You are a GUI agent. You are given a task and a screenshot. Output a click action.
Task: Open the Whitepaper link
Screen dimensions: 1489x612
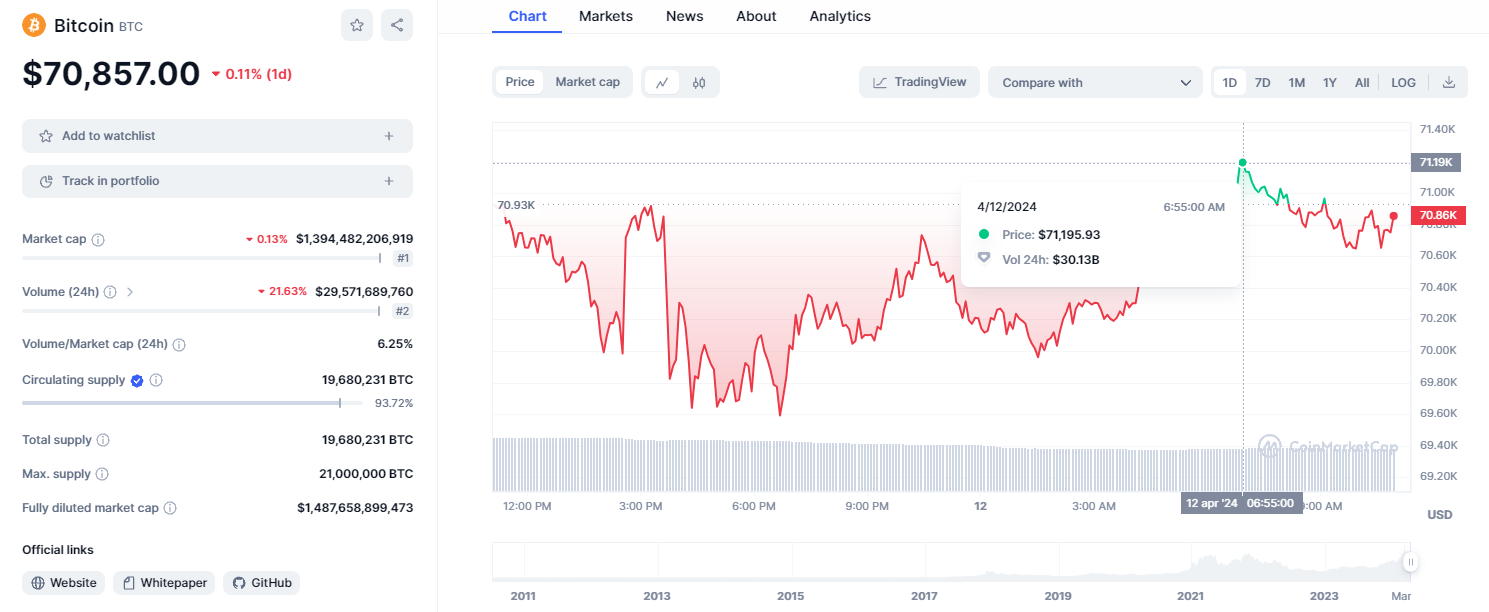click(x=164, y=583)
